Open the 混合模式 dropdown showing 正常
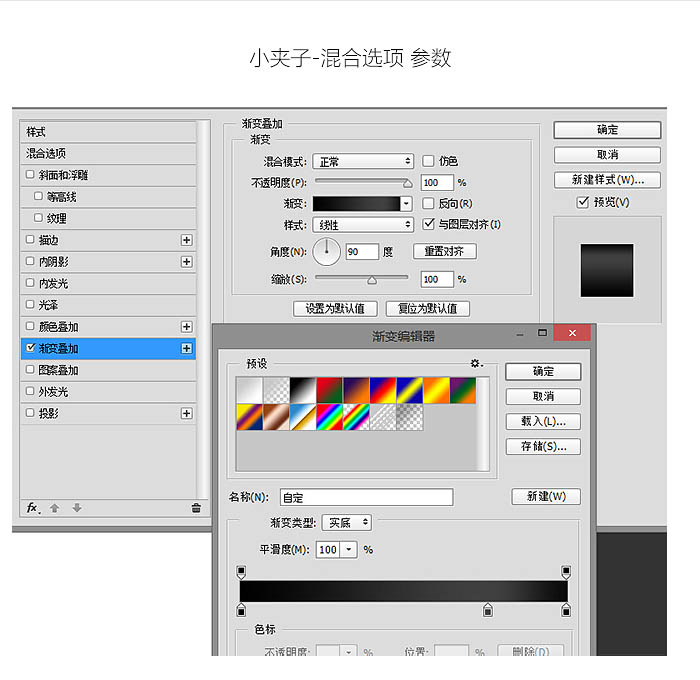 coord(363,161)
